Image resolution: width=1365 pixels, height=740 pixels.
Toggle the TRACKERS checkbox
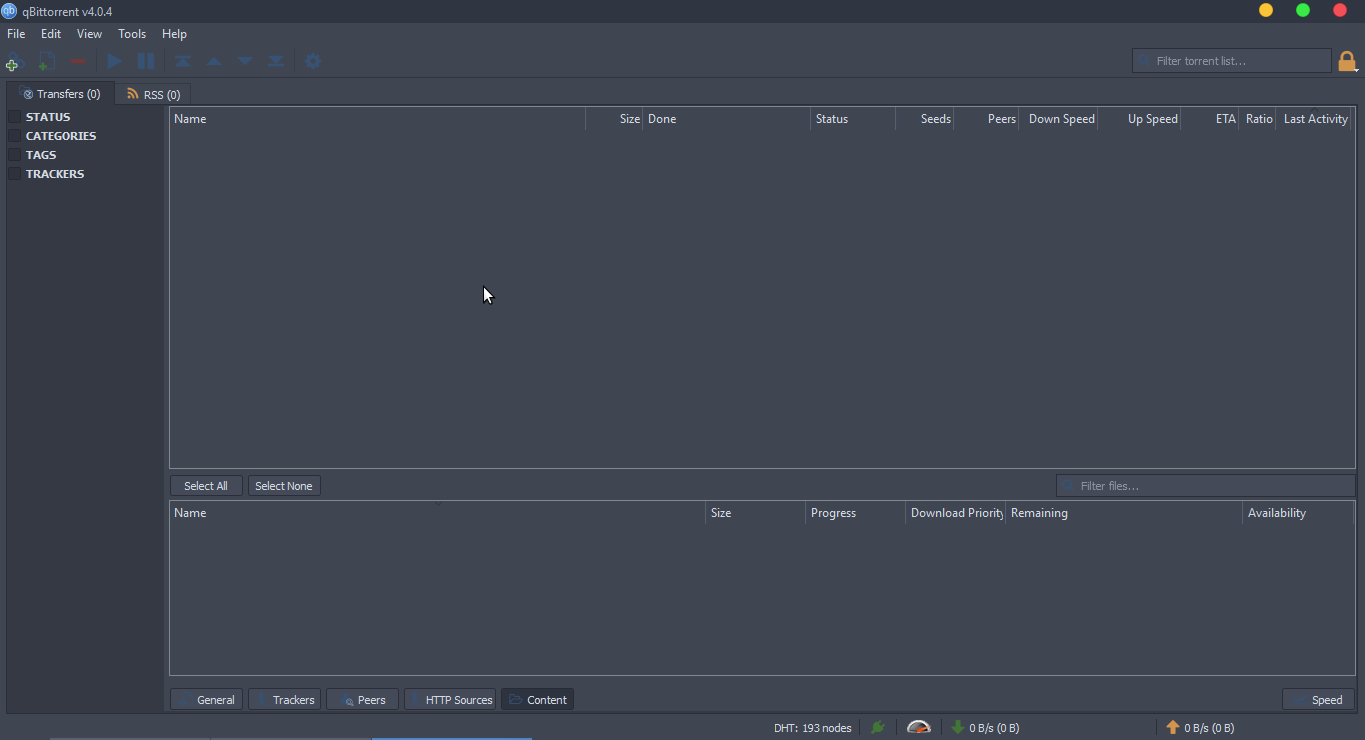[14, 174]
